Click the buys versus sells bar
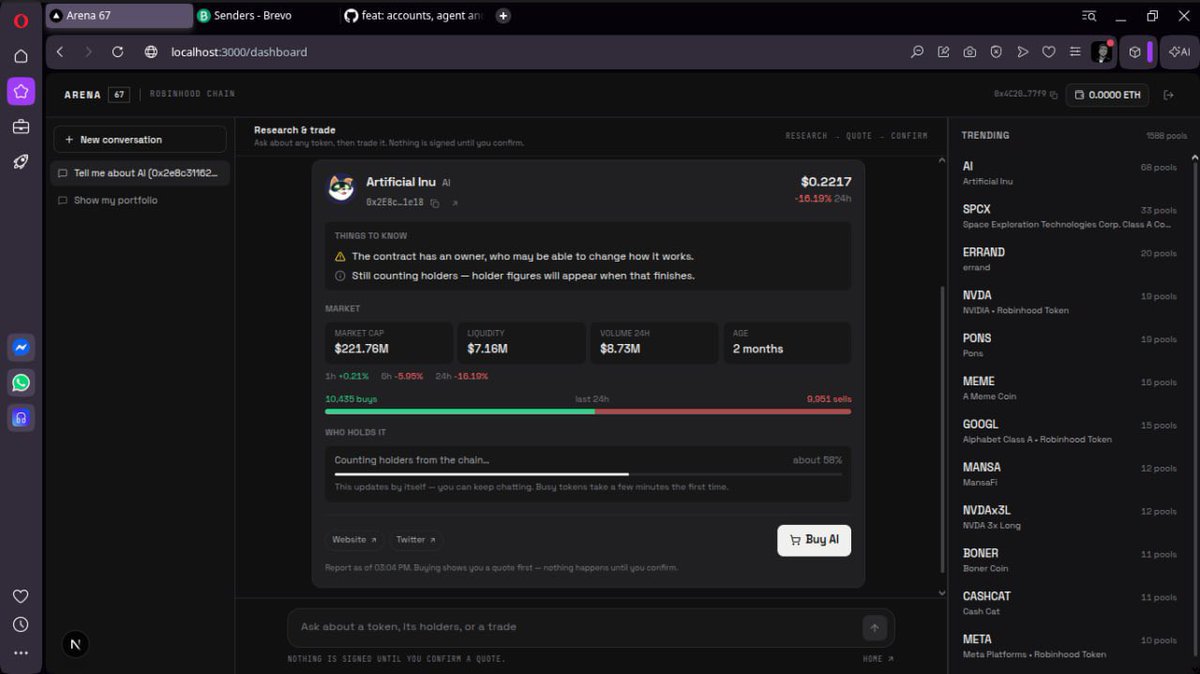Screen dimensions: 1200x674 pos(588,411)
